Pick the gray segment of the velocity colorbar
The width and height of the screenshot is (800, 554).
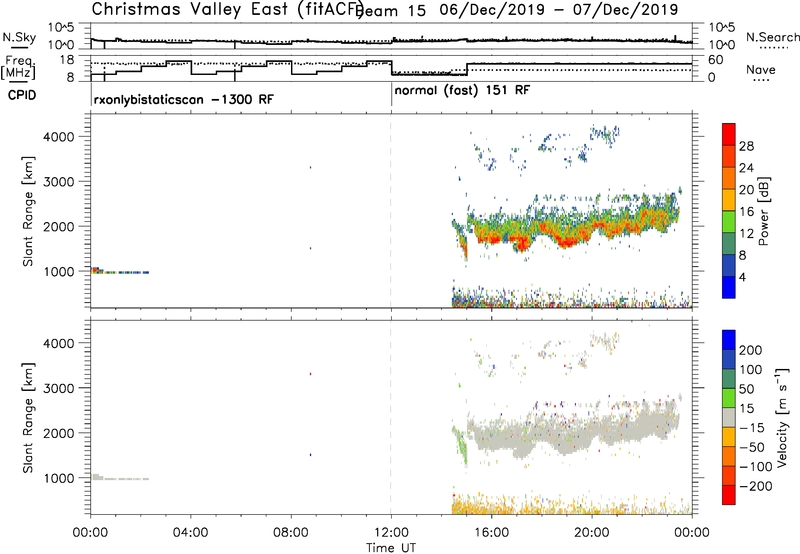point(729,417)
